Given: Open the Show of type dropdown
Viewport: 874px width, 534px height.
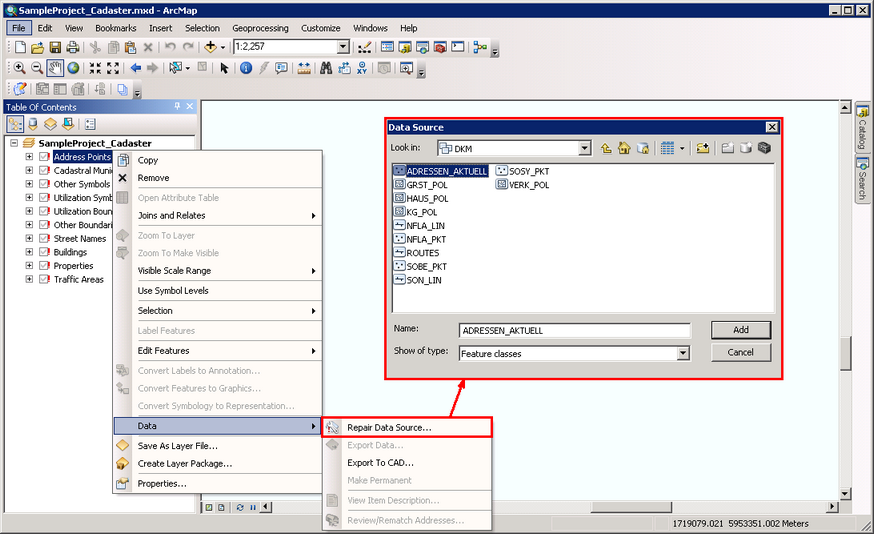Looking at the screenshot, I should (683, 353).
